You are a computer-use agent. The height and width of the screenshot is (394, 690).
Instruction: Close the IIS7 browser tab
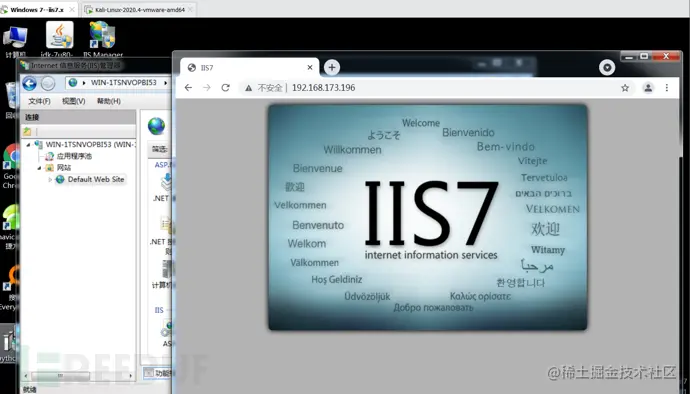point(310,67)
